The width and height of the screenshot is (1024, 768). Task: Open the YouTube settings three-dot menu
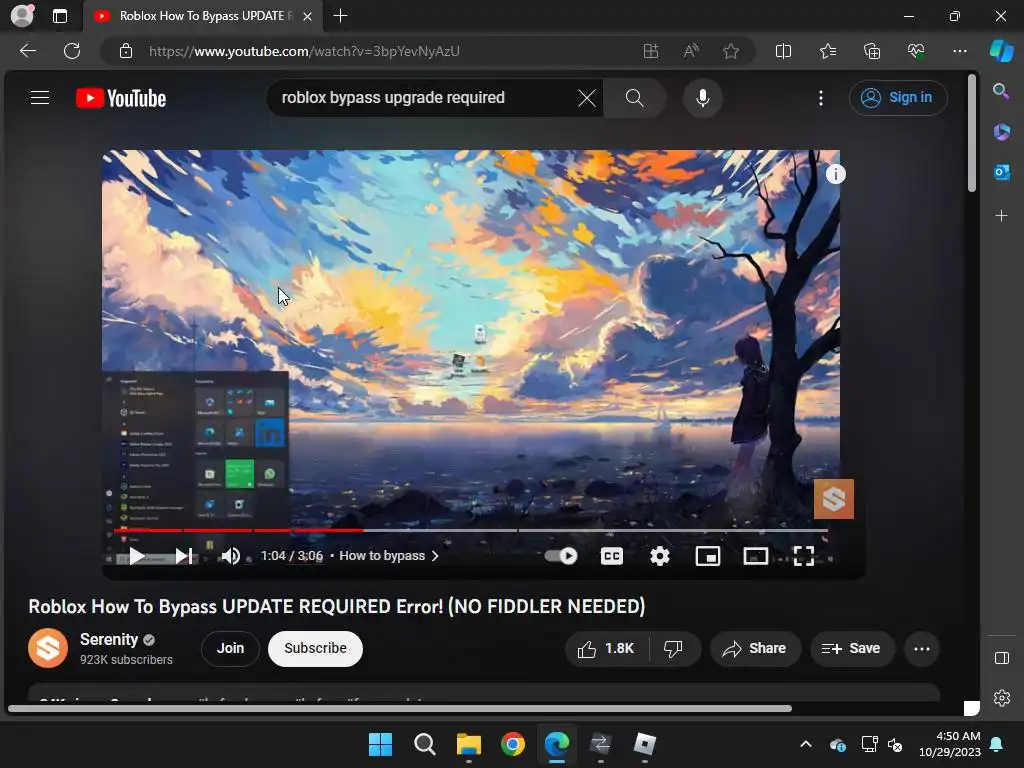click(821, 98)
